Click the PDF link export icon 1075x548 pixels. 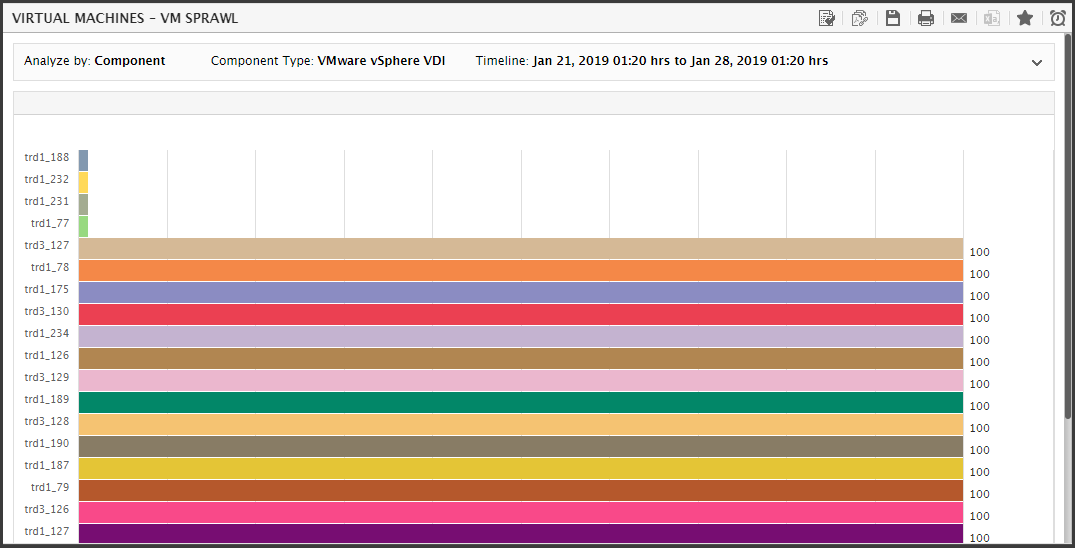[x=859, y=18]
